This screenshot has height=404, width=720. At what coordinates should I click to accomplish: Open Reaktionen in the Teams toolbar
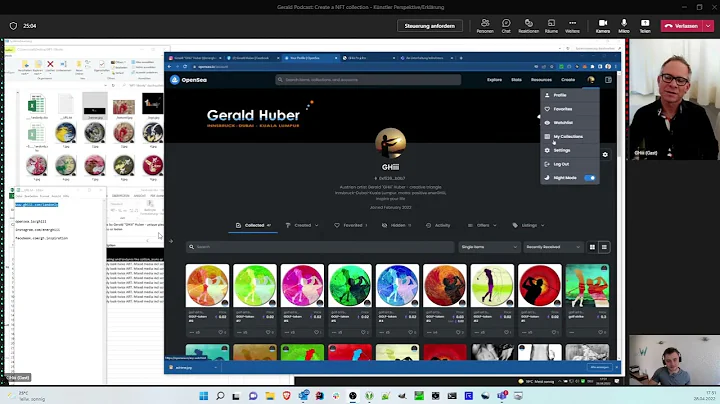(x=529, y=26)
